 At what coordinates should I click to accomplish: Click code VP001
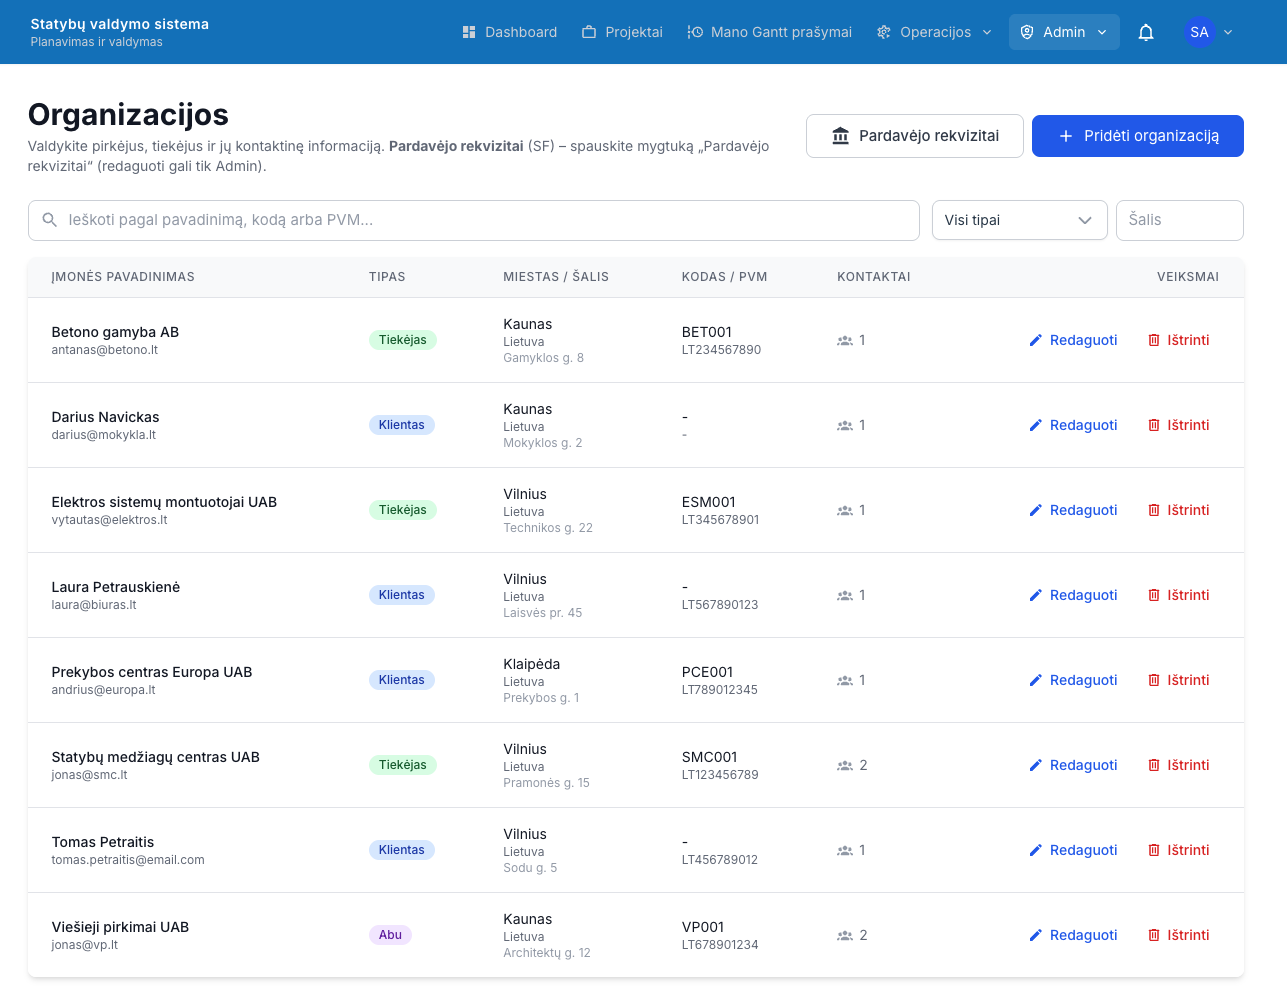703,927
